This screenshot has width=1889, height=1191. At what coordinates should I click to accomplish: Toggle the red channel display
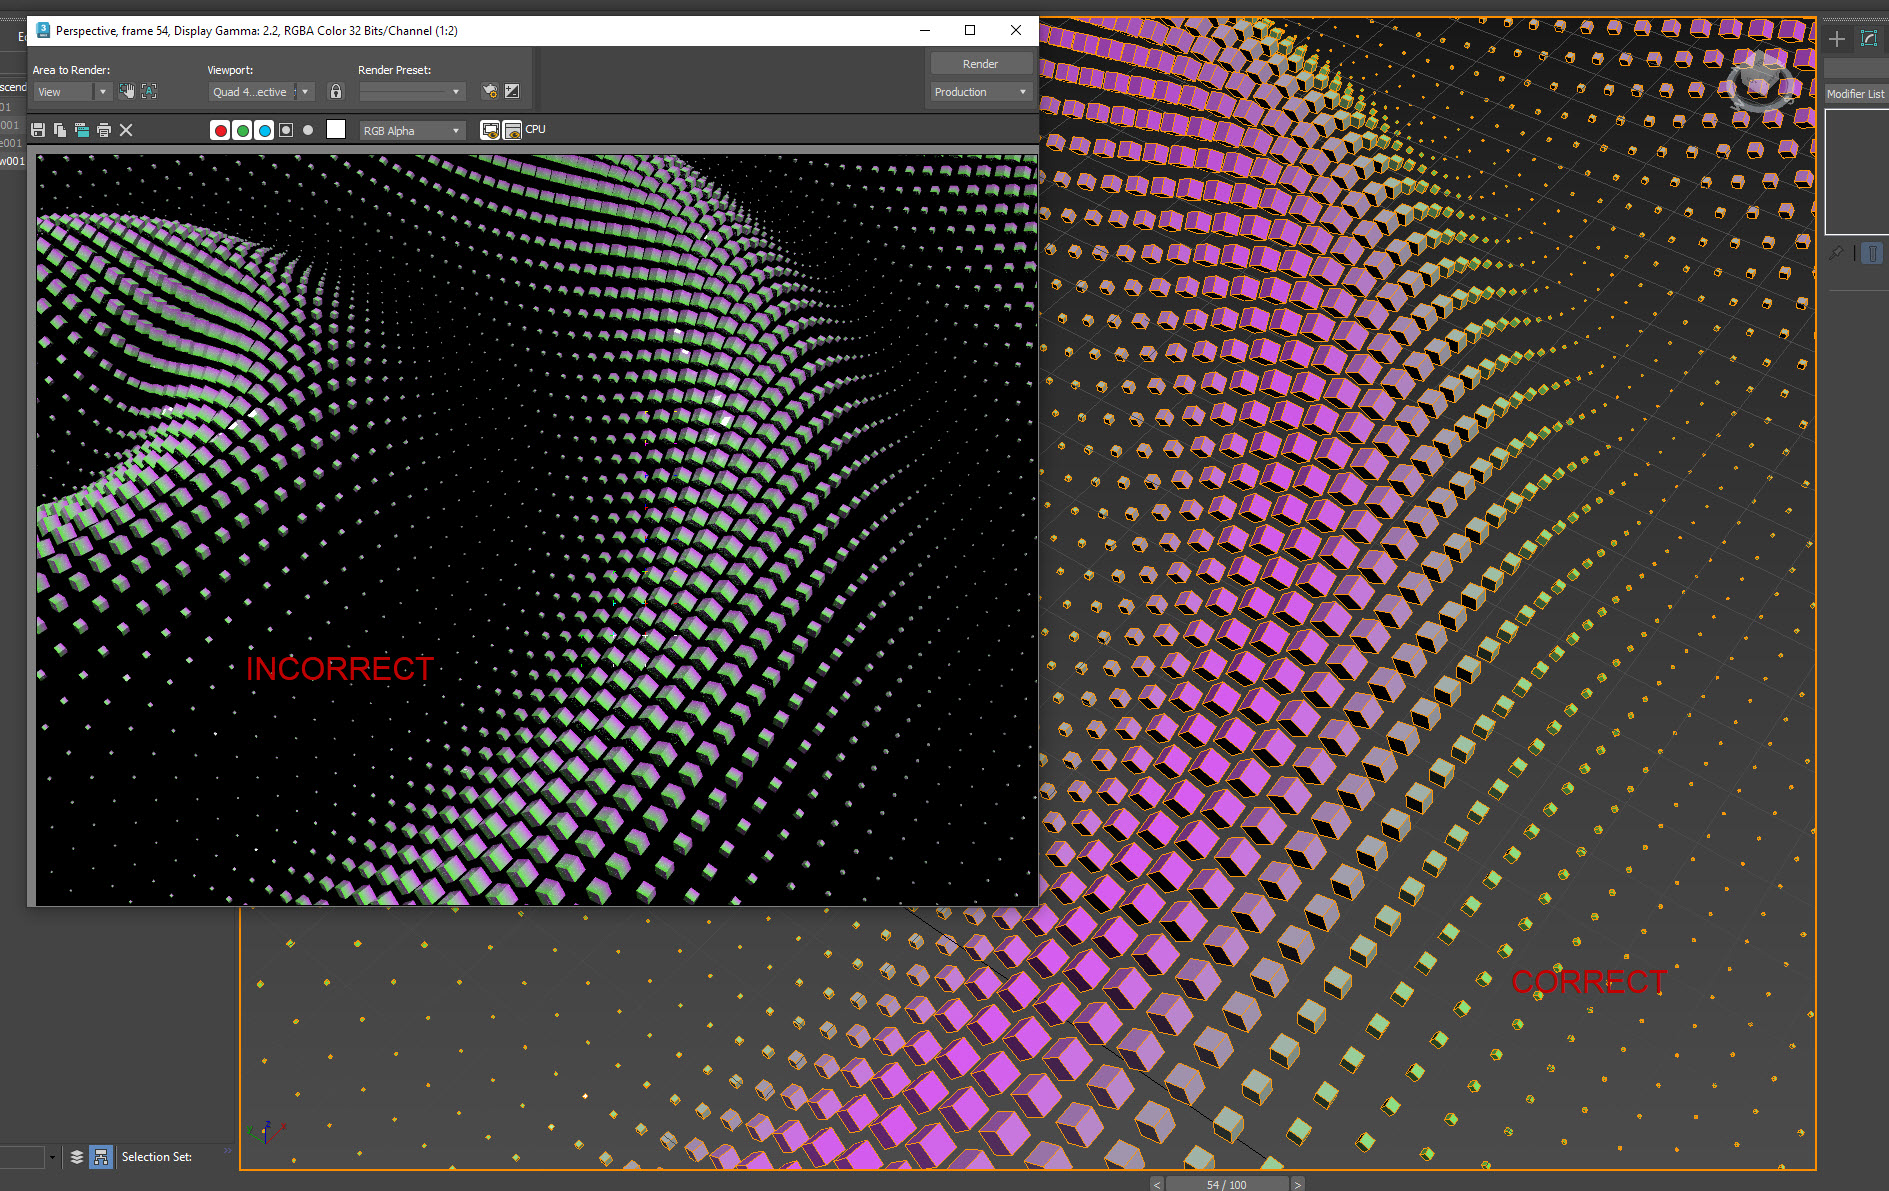220,130
